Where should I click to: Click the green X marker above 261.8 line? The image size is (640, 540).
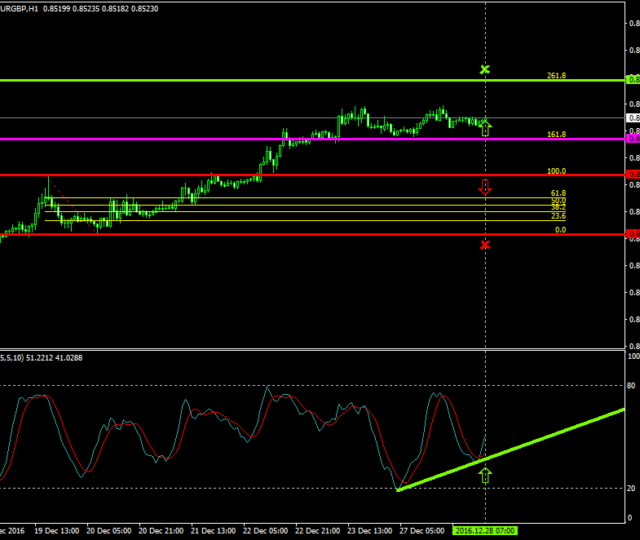pos(485,69)
